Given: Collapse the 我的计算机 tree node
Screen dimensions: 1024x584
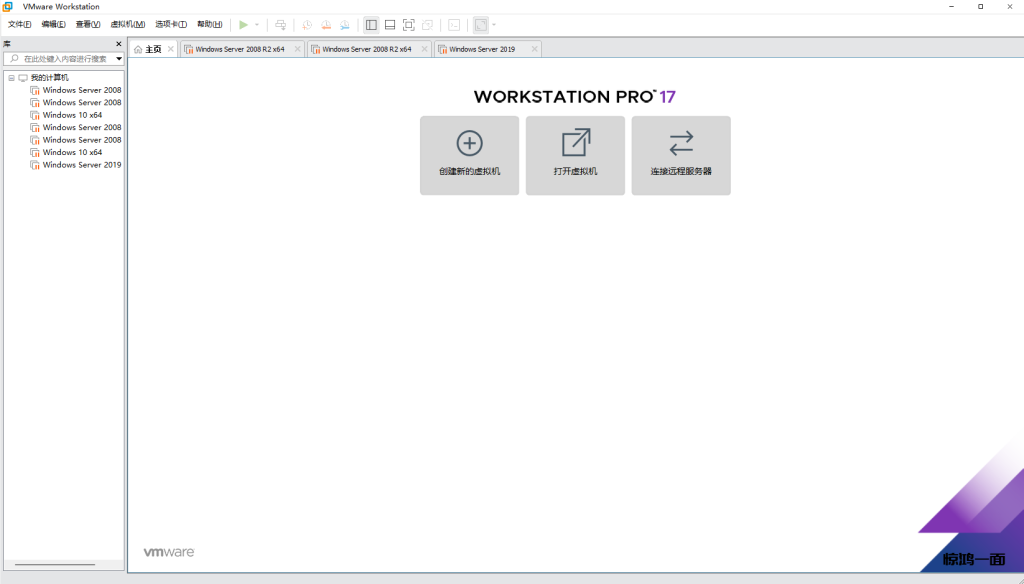Looking at the screenshot, I should (x=11, y=78).
